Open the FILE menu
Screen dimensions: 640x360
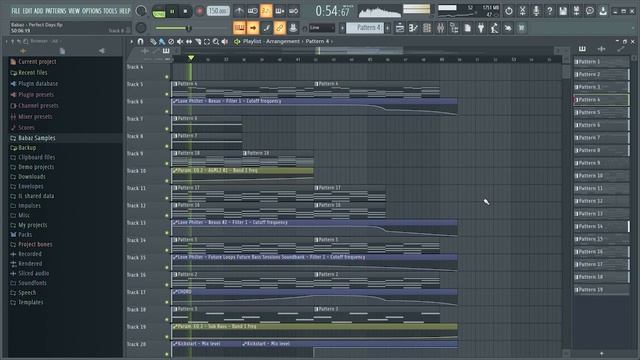[16, 11]
